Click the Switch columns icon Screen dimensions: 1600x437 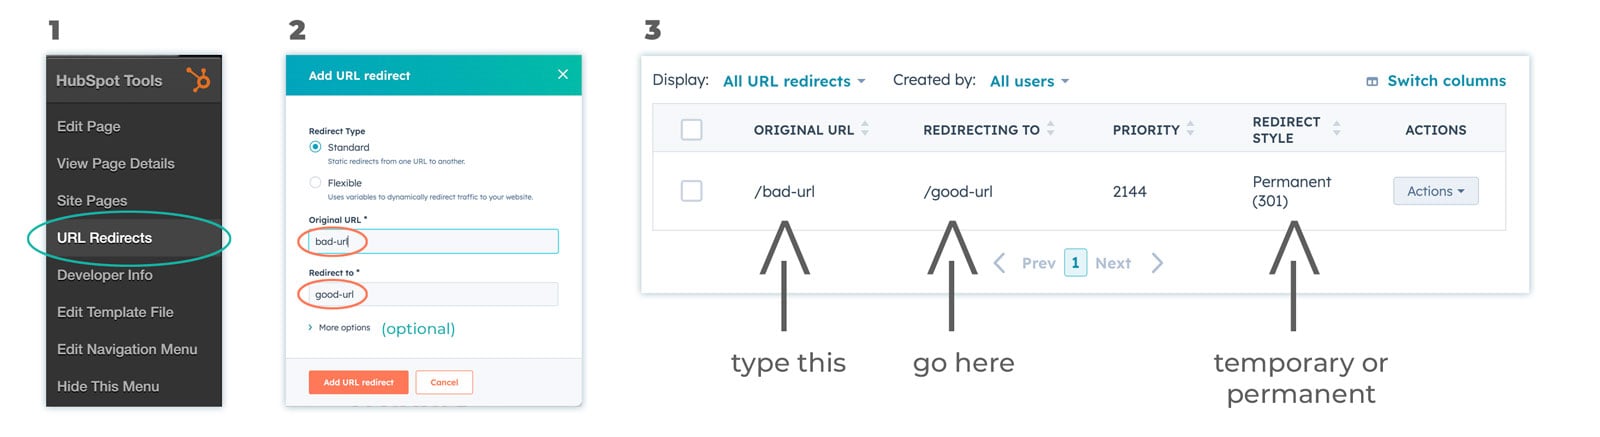point(1372,81)
